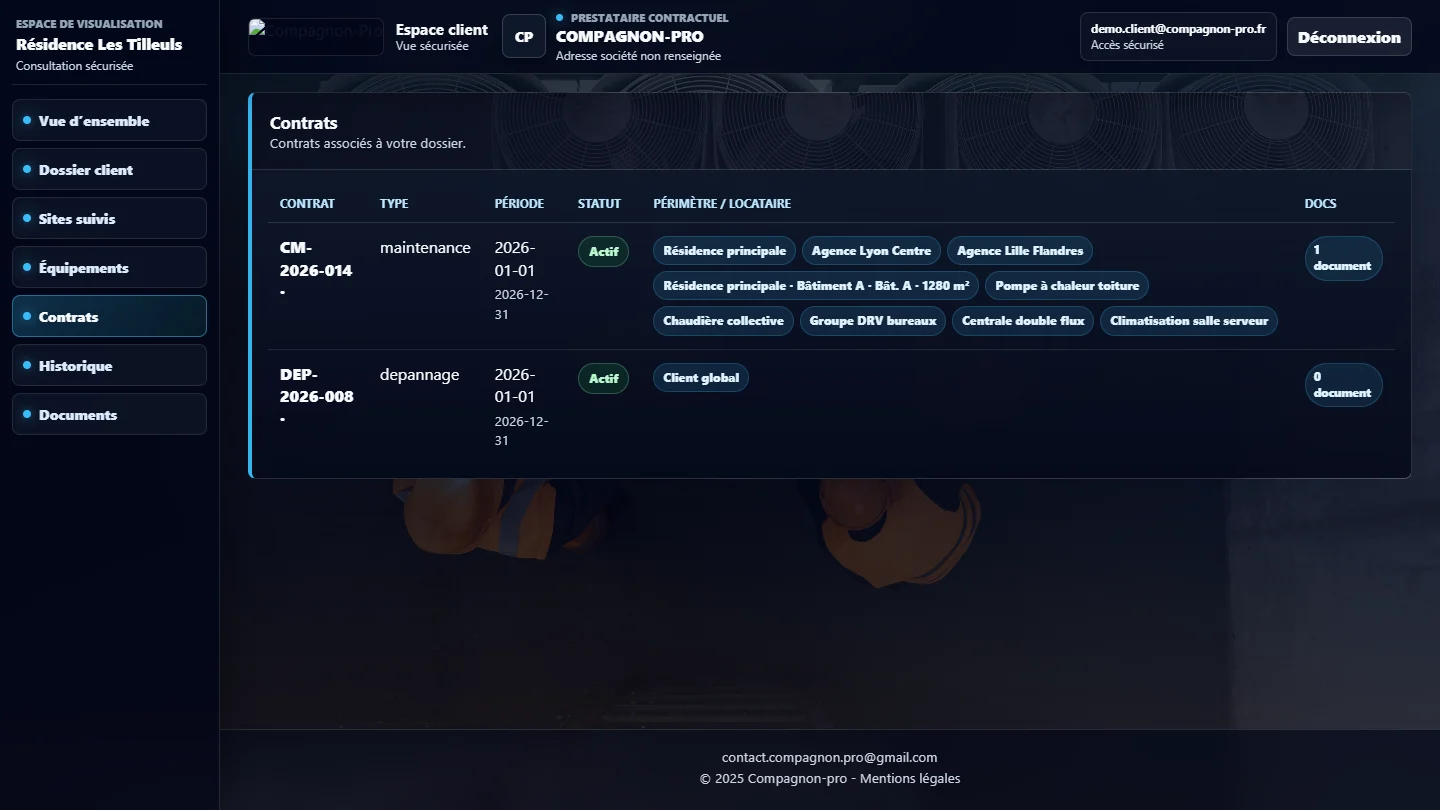Click the Client global tag
Viewport: 1440px width, 810px height.
click(701, 378)
